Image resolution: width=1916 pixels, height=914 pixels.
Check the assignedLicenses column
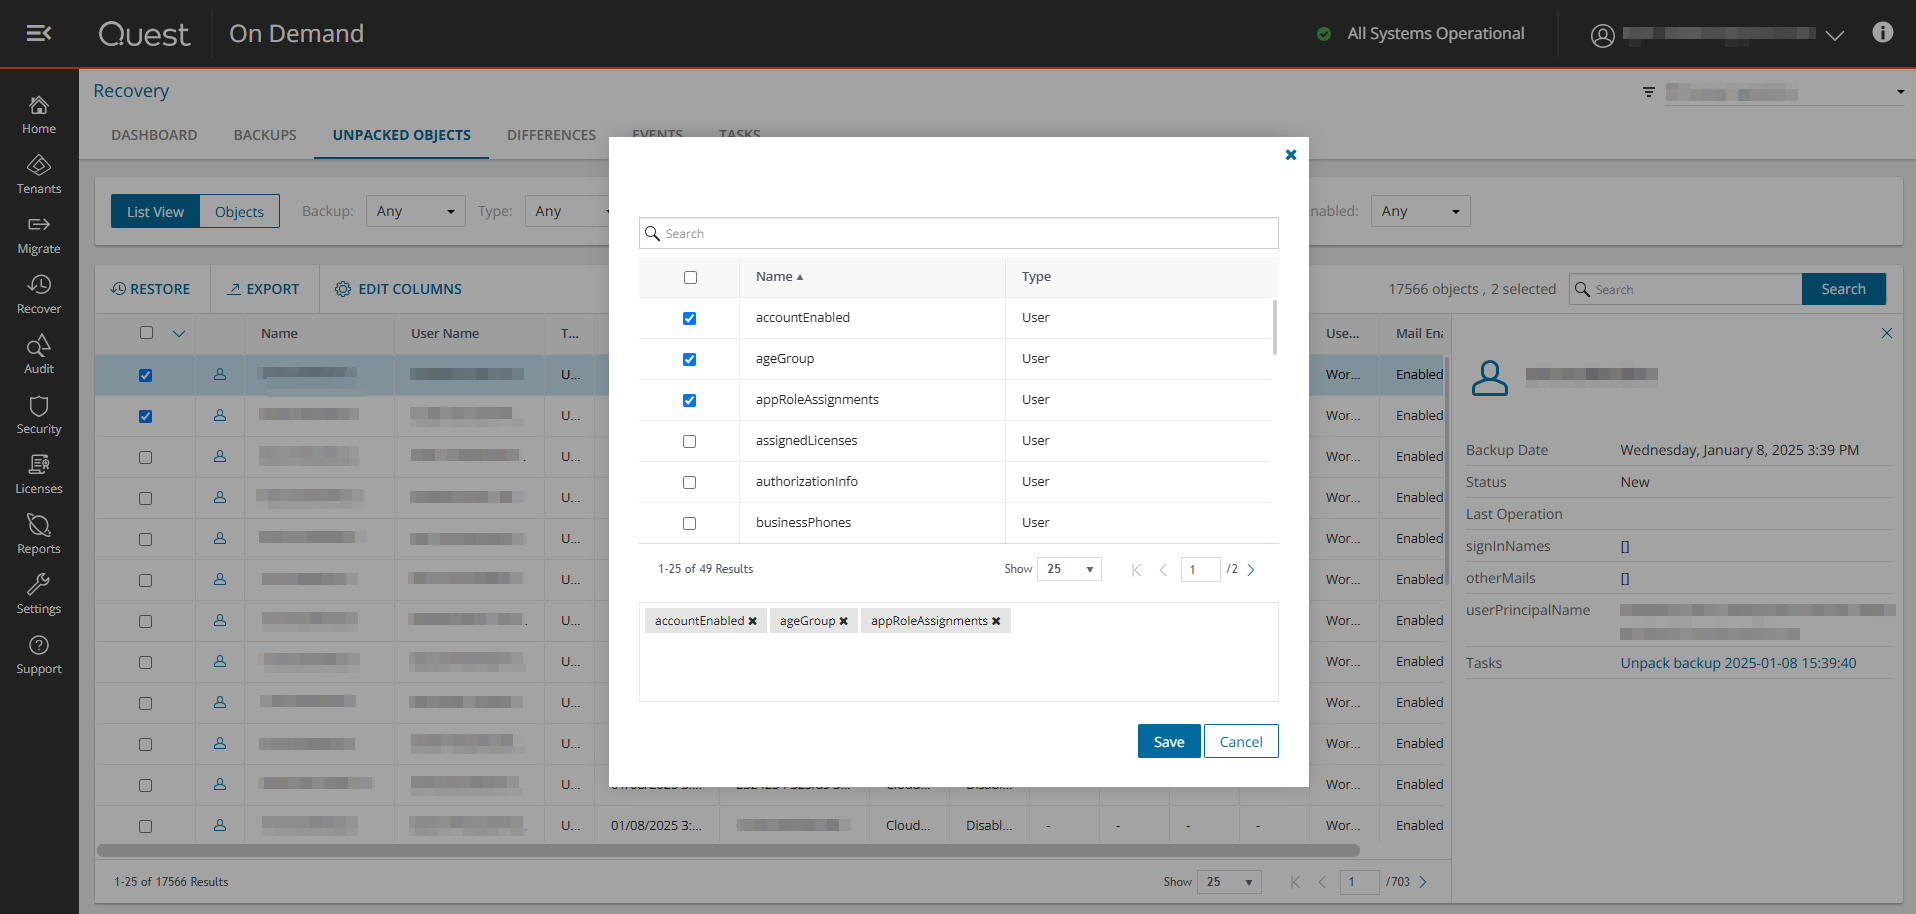coord(689,441)
